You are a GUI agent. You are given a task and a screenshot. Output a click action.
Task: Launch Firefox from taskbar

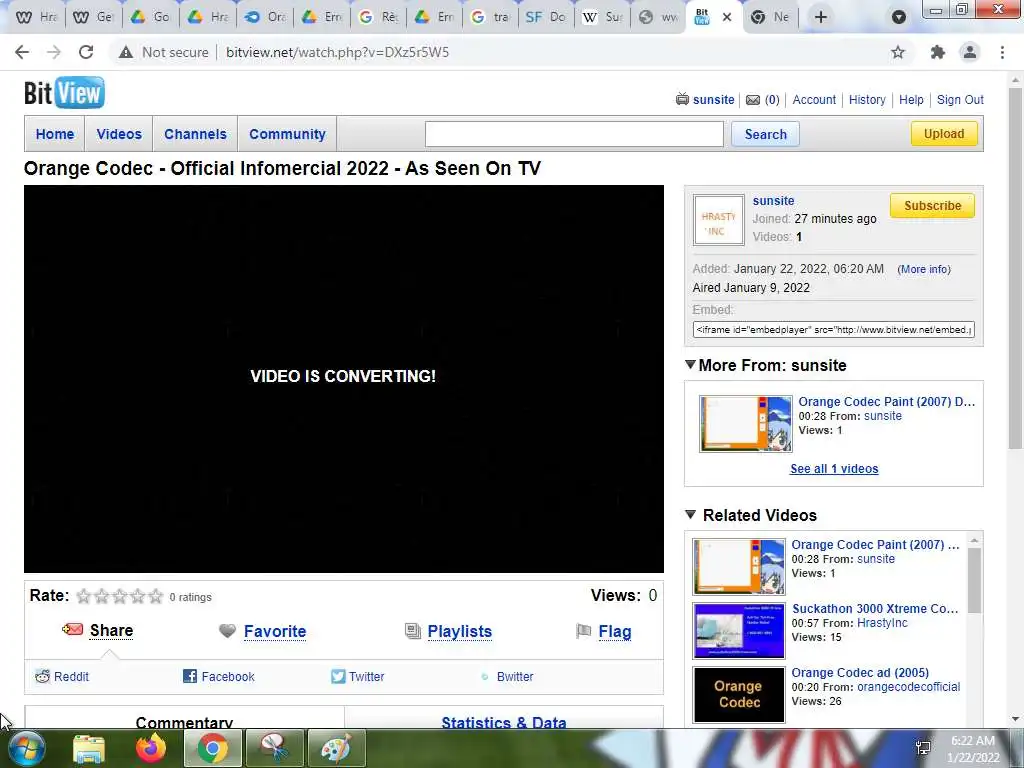tap(151, 748)
